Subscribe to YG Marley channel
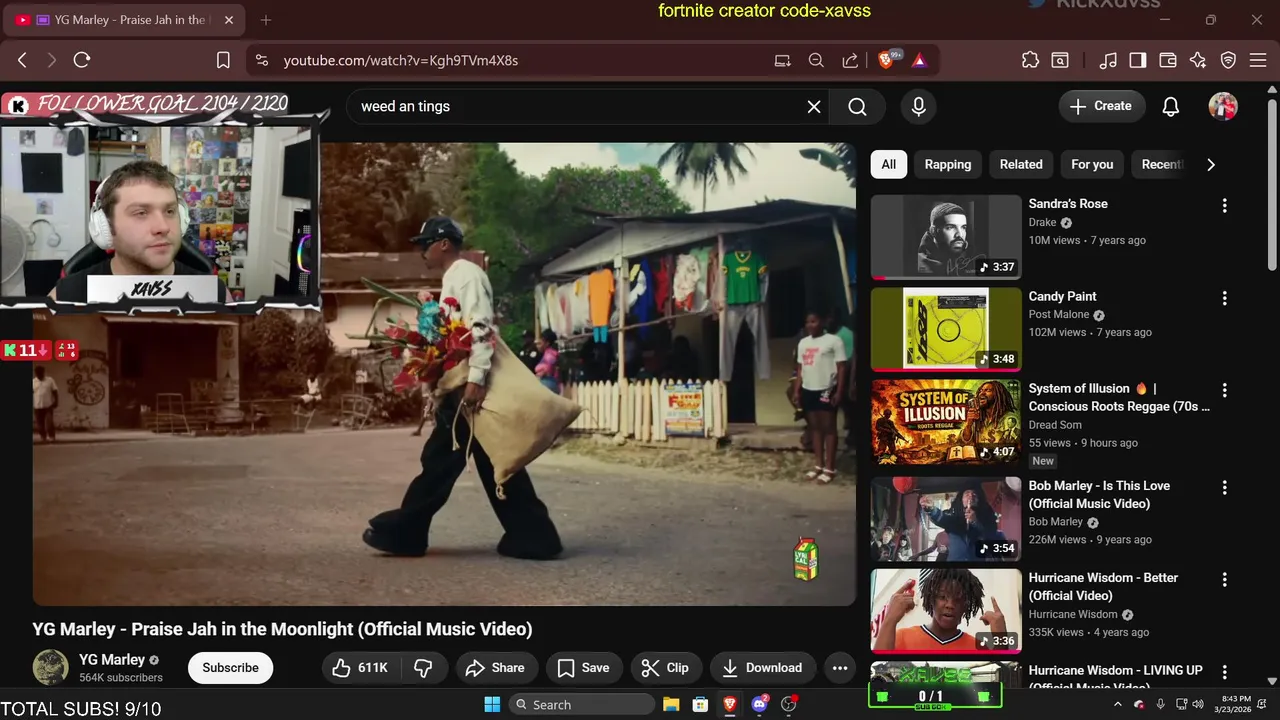The image size is (1280, 720). [230, 668]
